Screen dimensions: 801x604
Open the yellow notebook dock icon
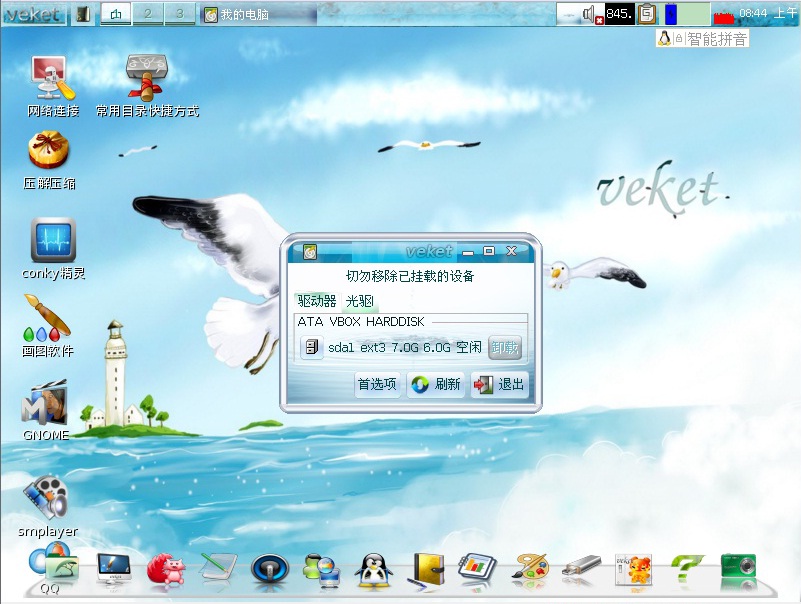click(x=427, y=571)
